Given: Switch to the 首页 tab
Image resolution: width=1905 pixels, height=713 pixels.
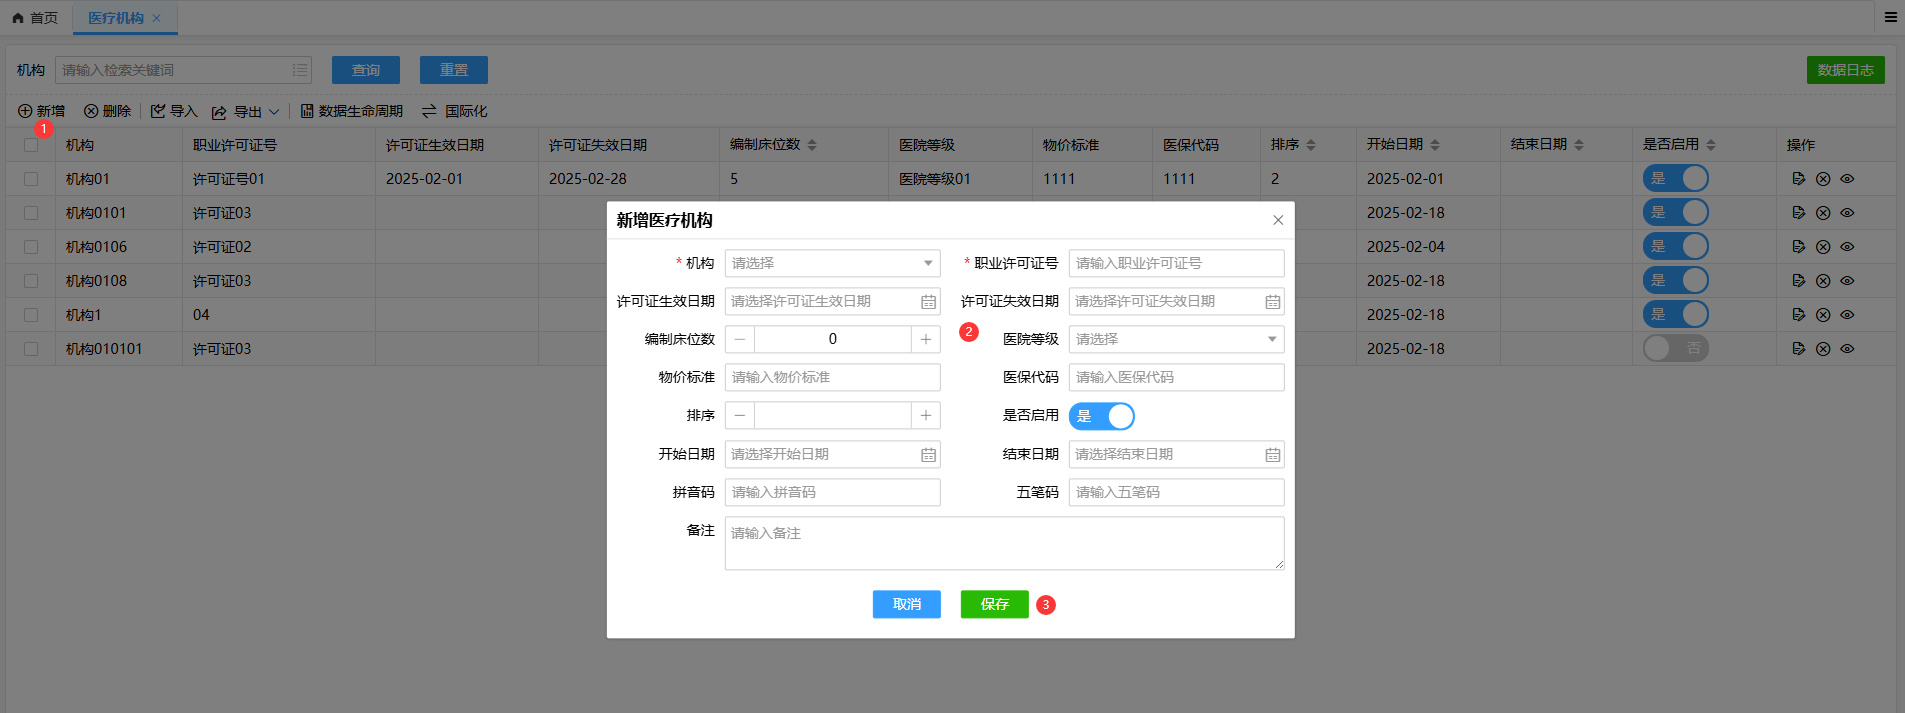Looking at the screenshot, I should [36, 18].
